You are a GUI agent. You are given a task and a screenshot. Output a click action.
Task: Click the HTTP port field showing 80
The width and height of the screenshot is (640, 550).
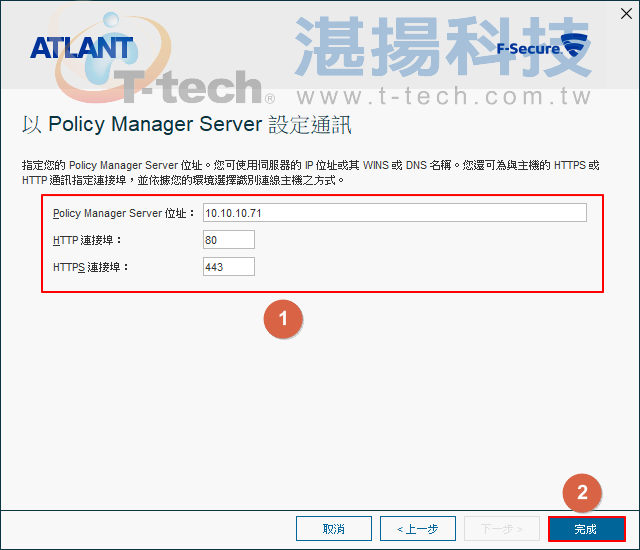point(229,240)
